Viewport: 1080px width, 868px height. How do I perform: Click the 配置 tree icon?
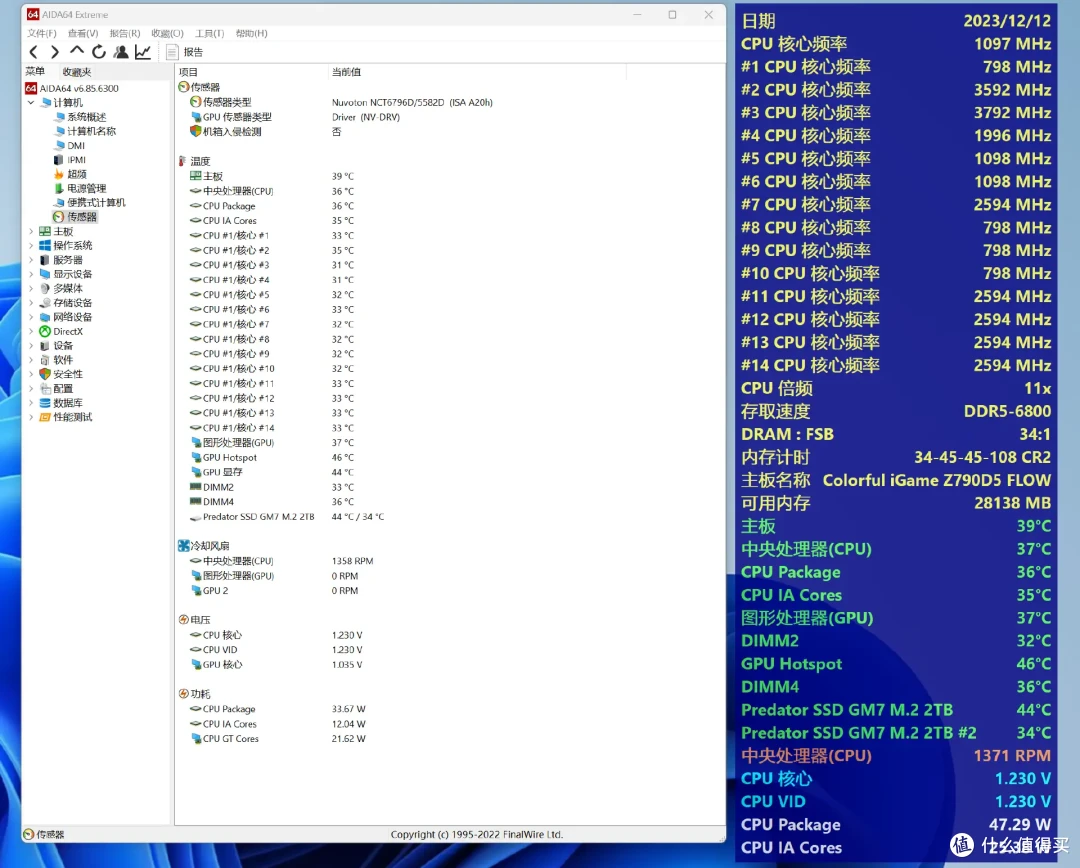[x=45, y=389]
